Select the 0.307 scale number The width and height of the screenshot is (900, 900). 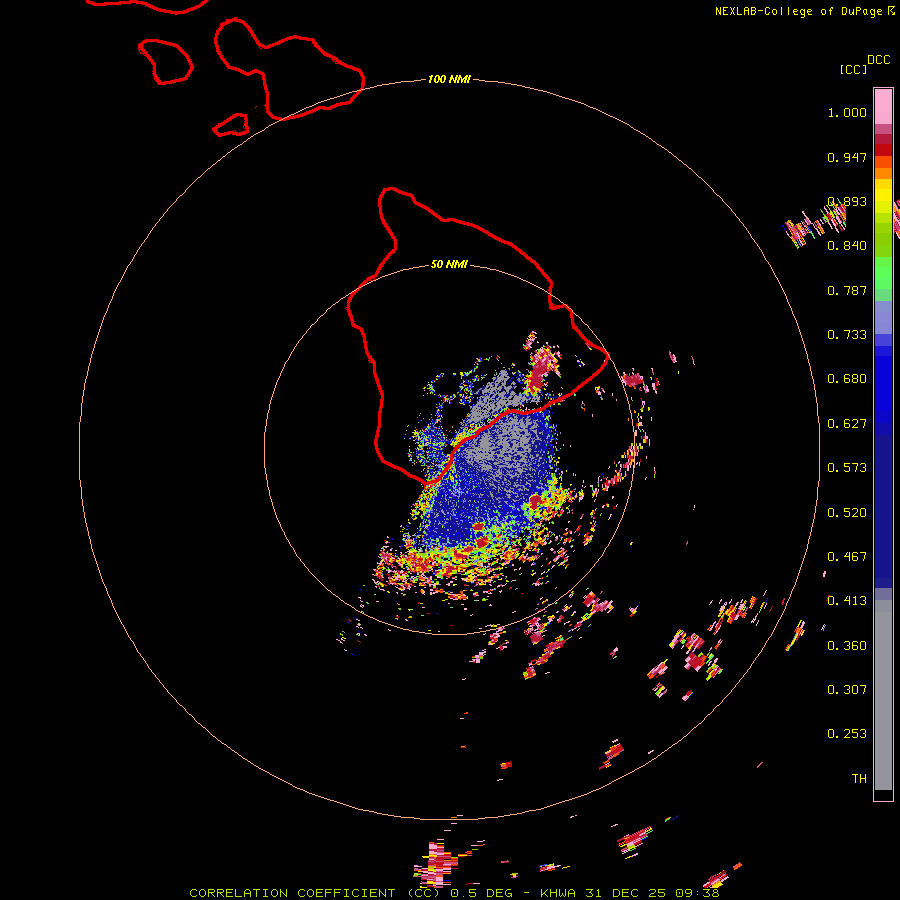click(847, 690)
